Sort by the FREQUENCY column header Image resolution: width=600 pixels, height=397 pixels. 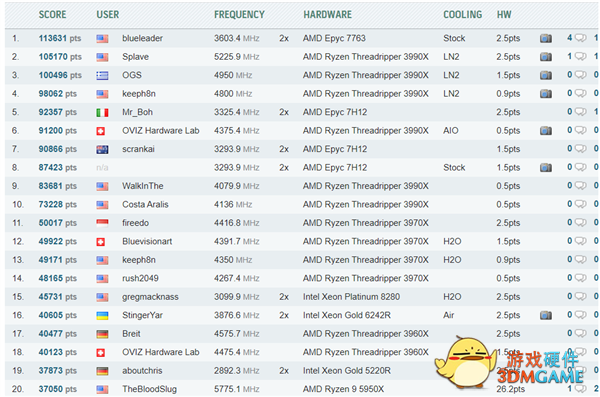239,15
